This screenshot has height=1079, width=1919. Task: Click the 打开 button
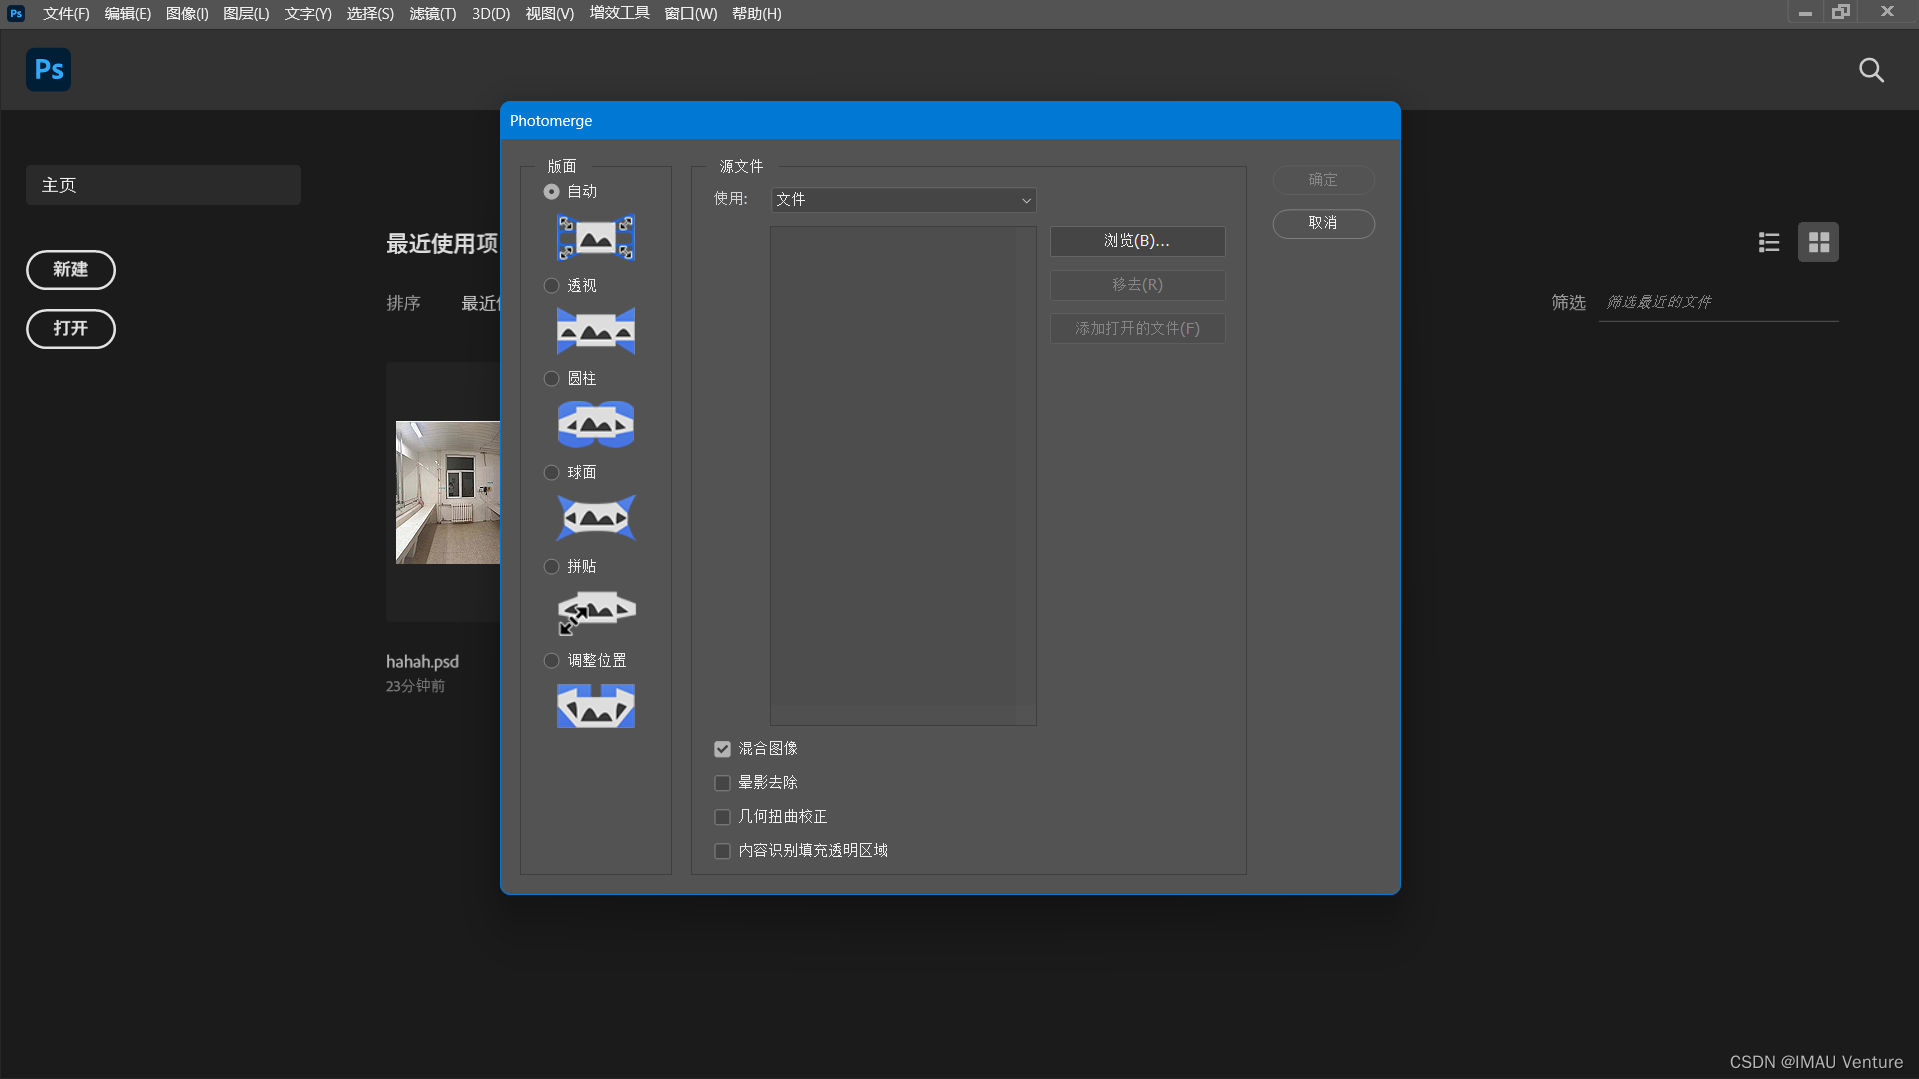[71, 329]
